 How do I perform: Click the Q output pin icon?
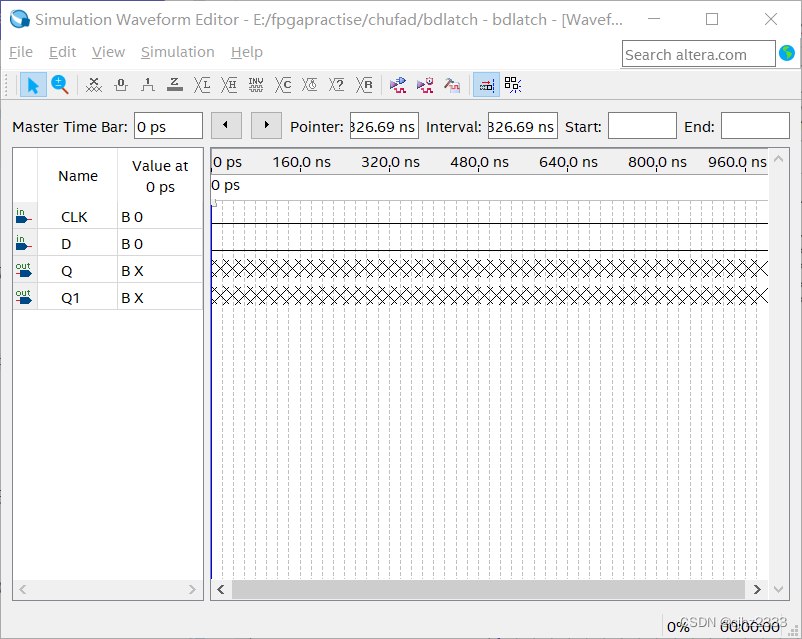tap(23, 271)
